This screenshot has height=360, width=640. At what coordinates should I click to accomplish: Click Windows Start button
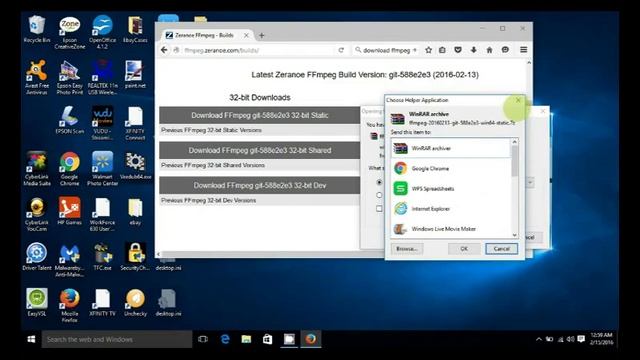[31, 339]
